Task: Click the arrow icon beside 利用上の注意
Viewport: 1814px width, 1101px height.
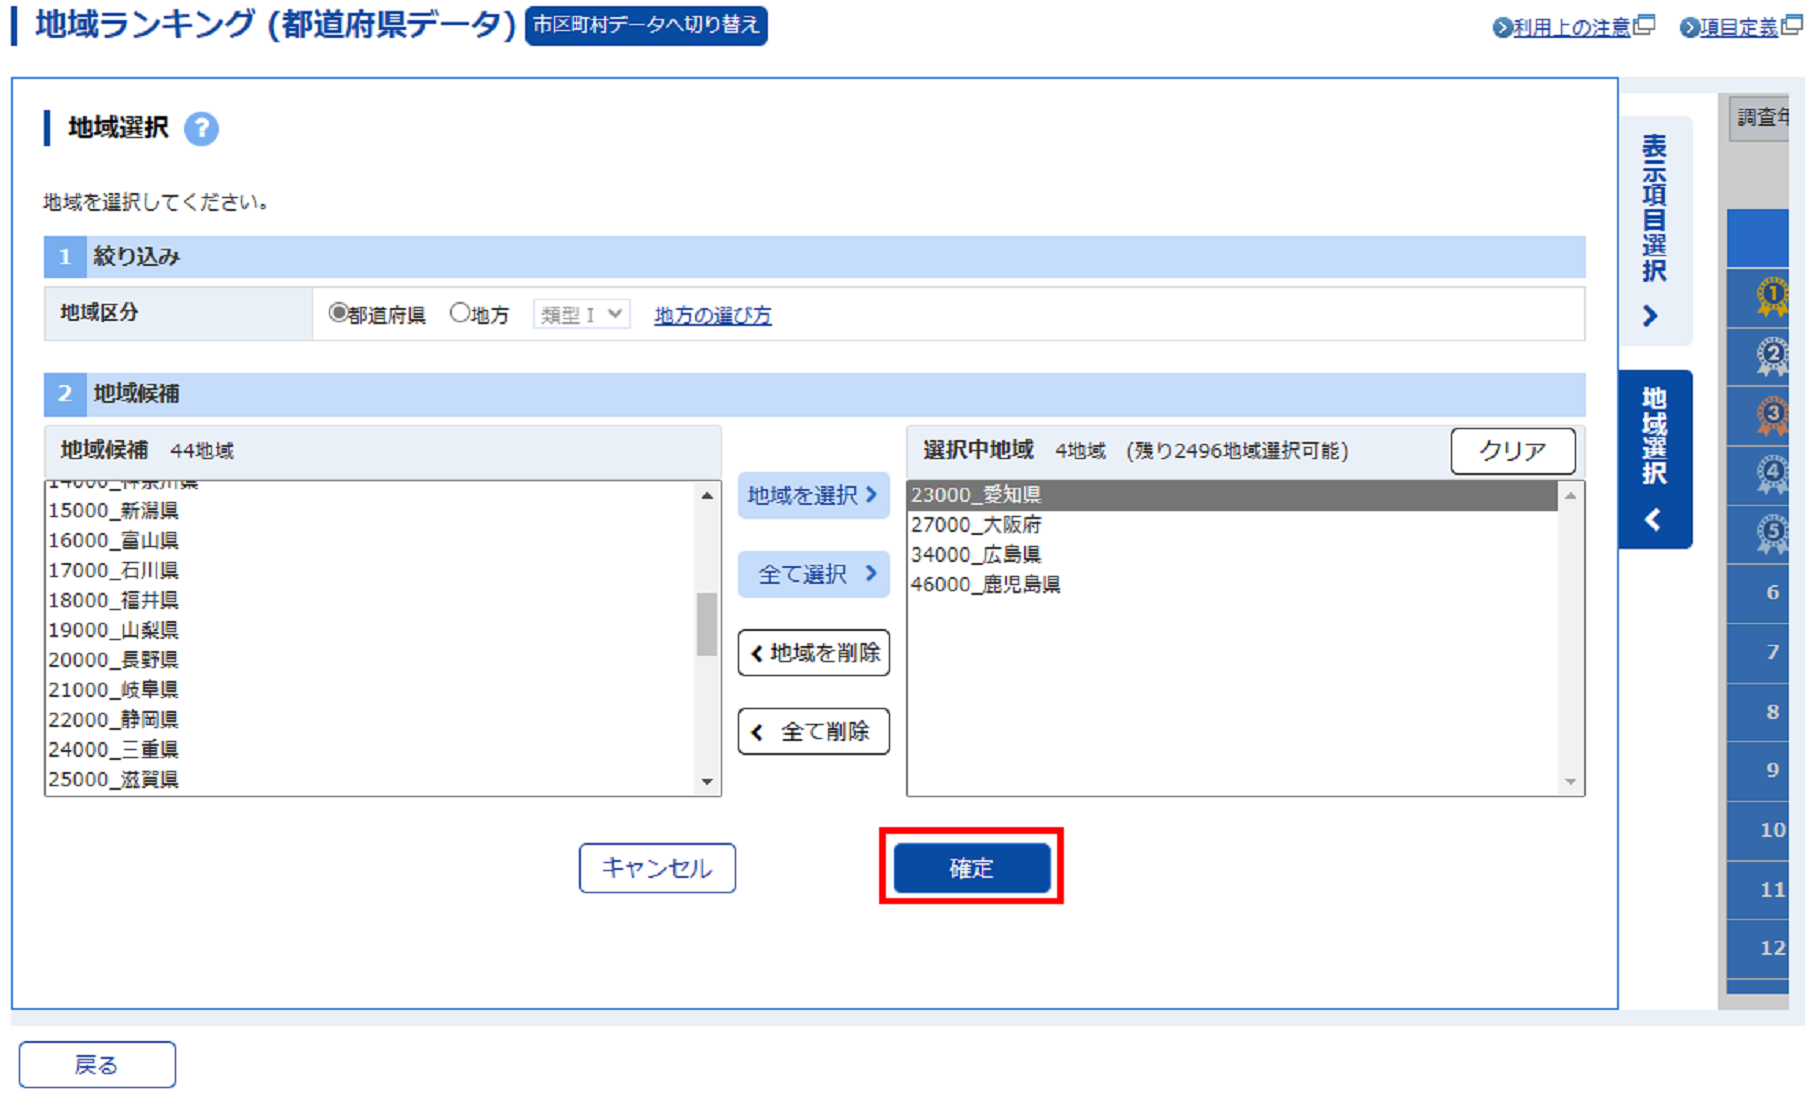Action: [1501, 28]
